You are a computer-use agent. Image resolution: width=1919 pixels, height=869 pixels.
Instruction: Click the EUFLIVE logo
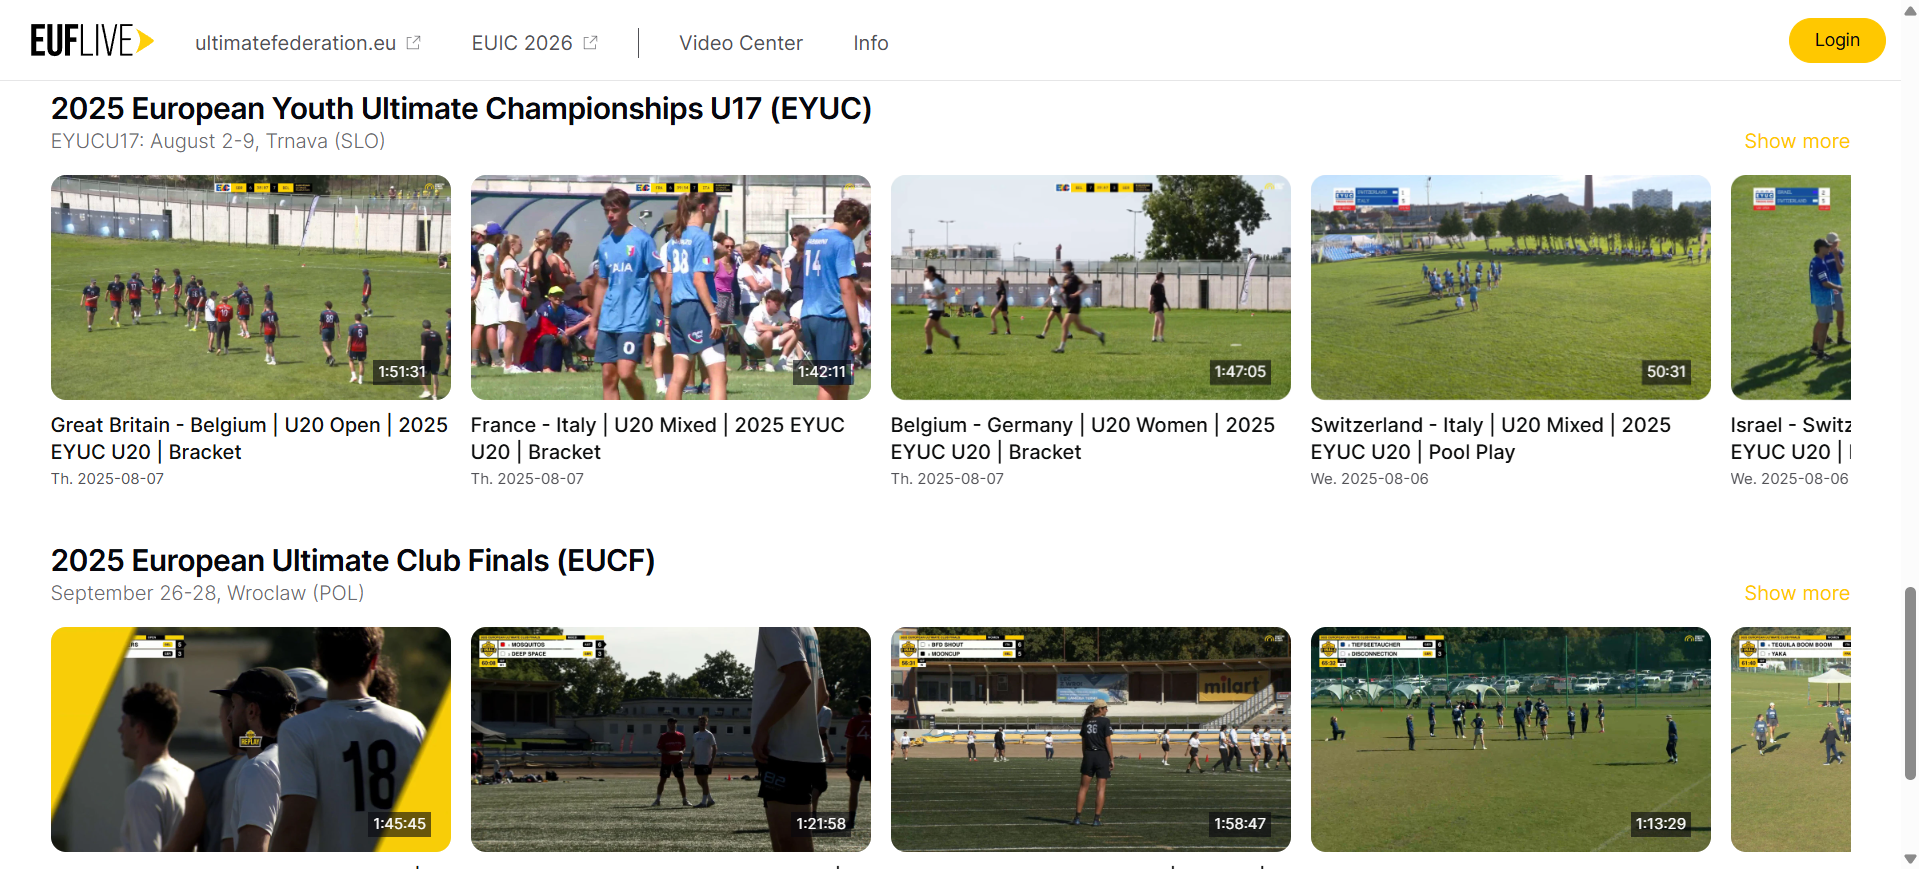click(x=92, y=41)
